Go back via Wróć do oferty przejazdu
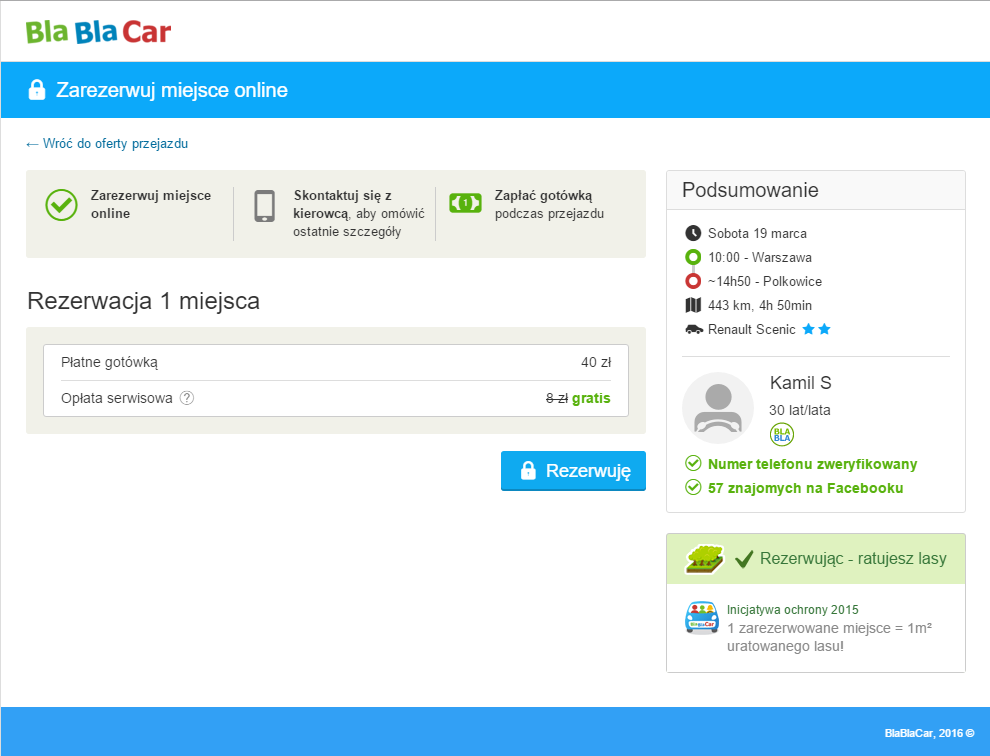 (107, 143)
